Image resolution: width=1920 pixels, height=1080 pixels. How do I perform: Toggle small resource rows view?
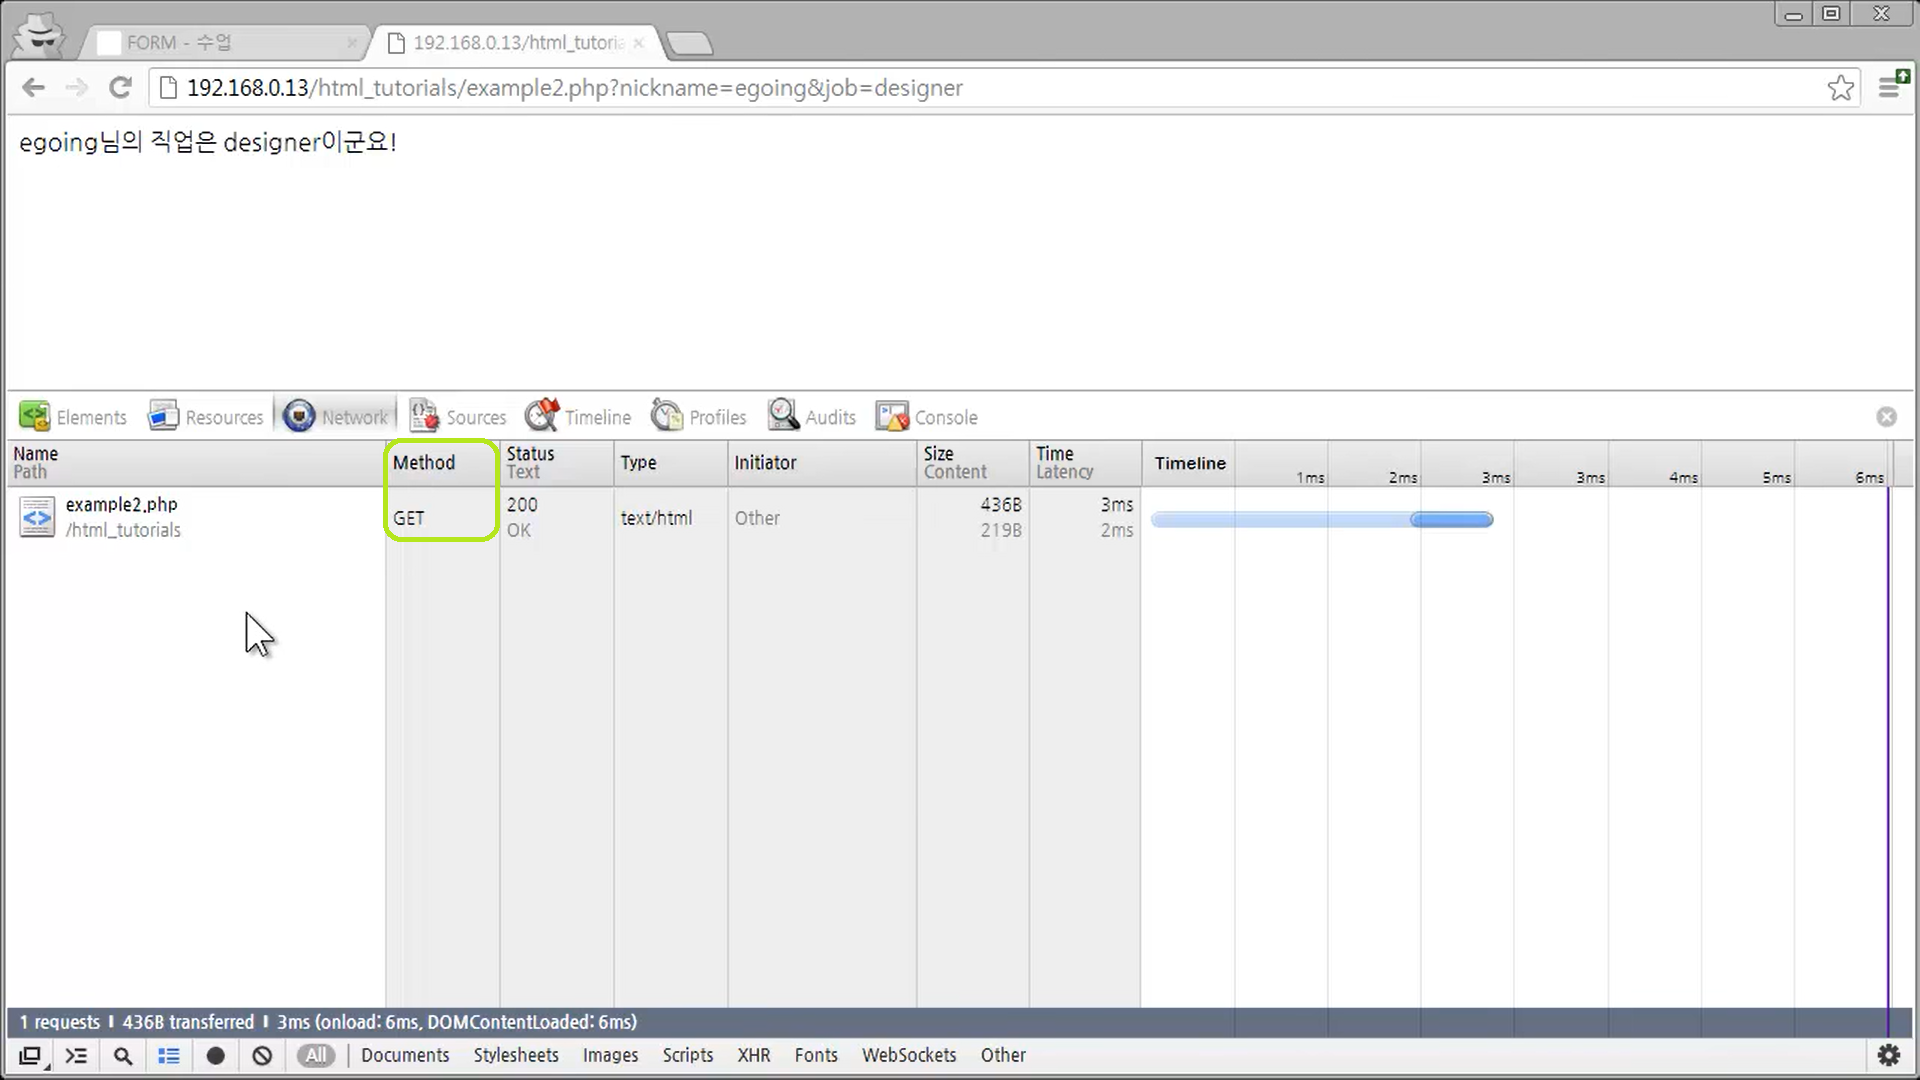[x=169, y=1055]
